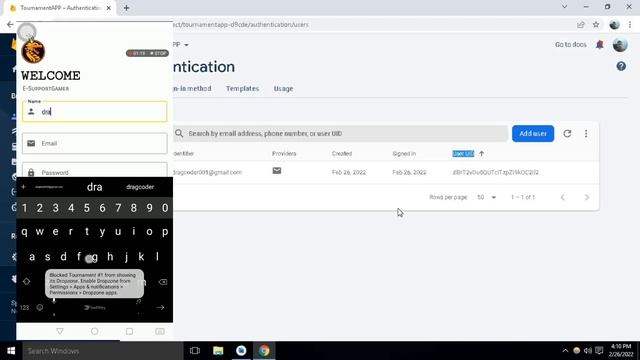The image size is (640, 360).
Task: Show hidden system tray icons
Action: pos(565,351)
